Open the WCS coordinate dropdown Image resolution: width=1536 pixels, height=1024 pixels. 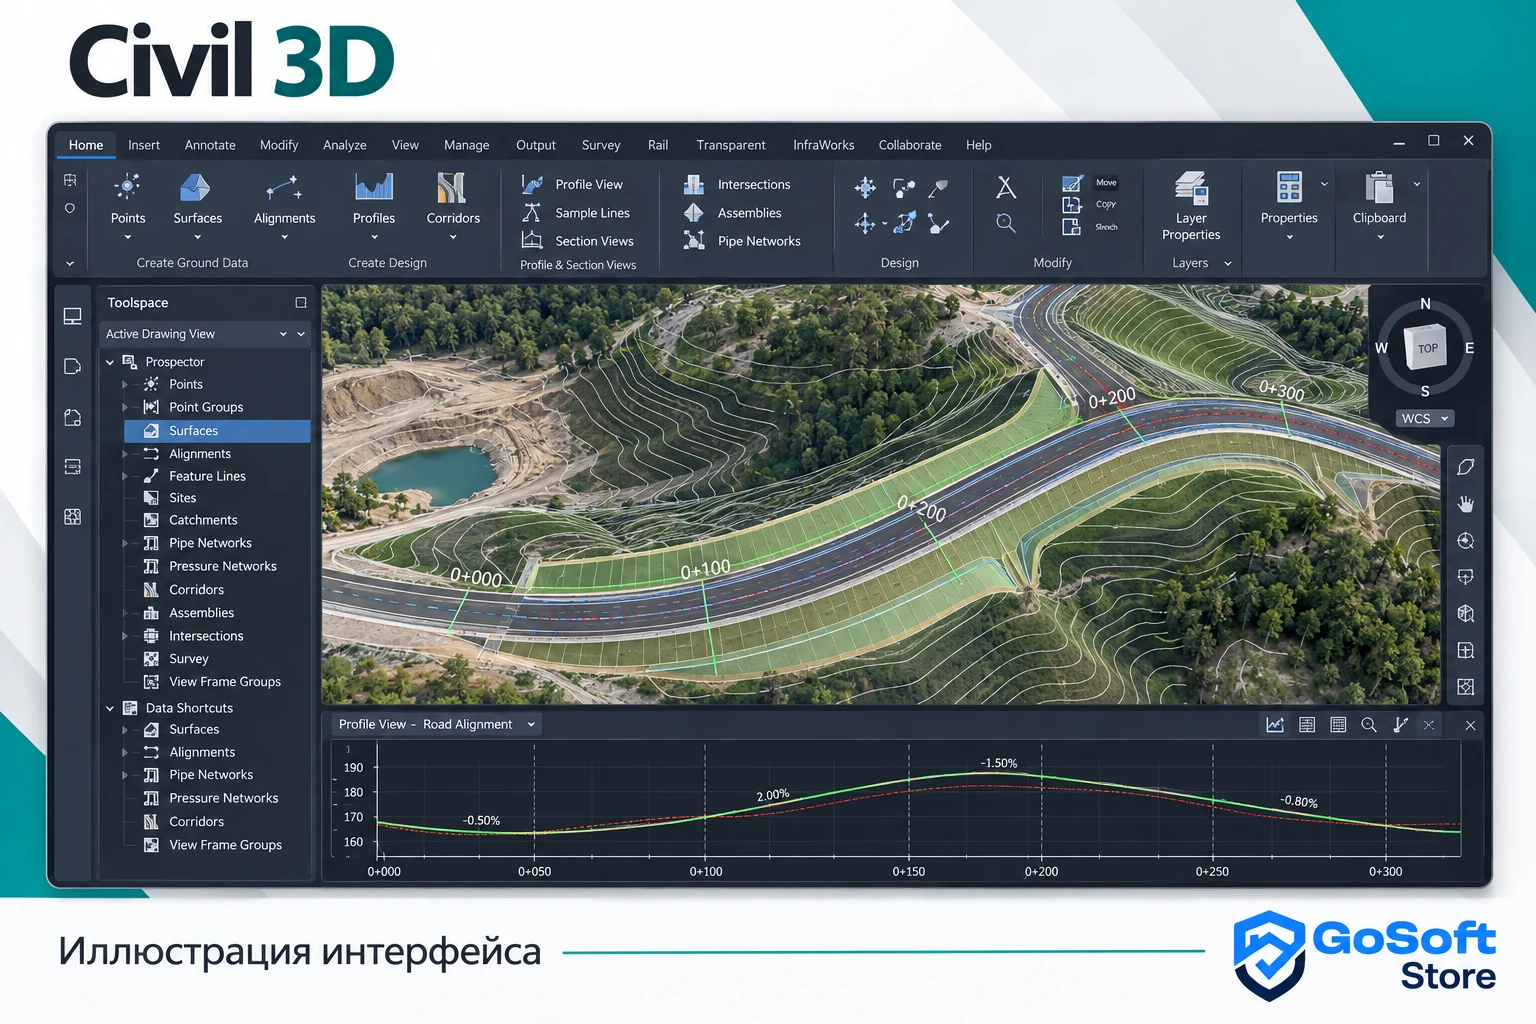(1425, 418)
